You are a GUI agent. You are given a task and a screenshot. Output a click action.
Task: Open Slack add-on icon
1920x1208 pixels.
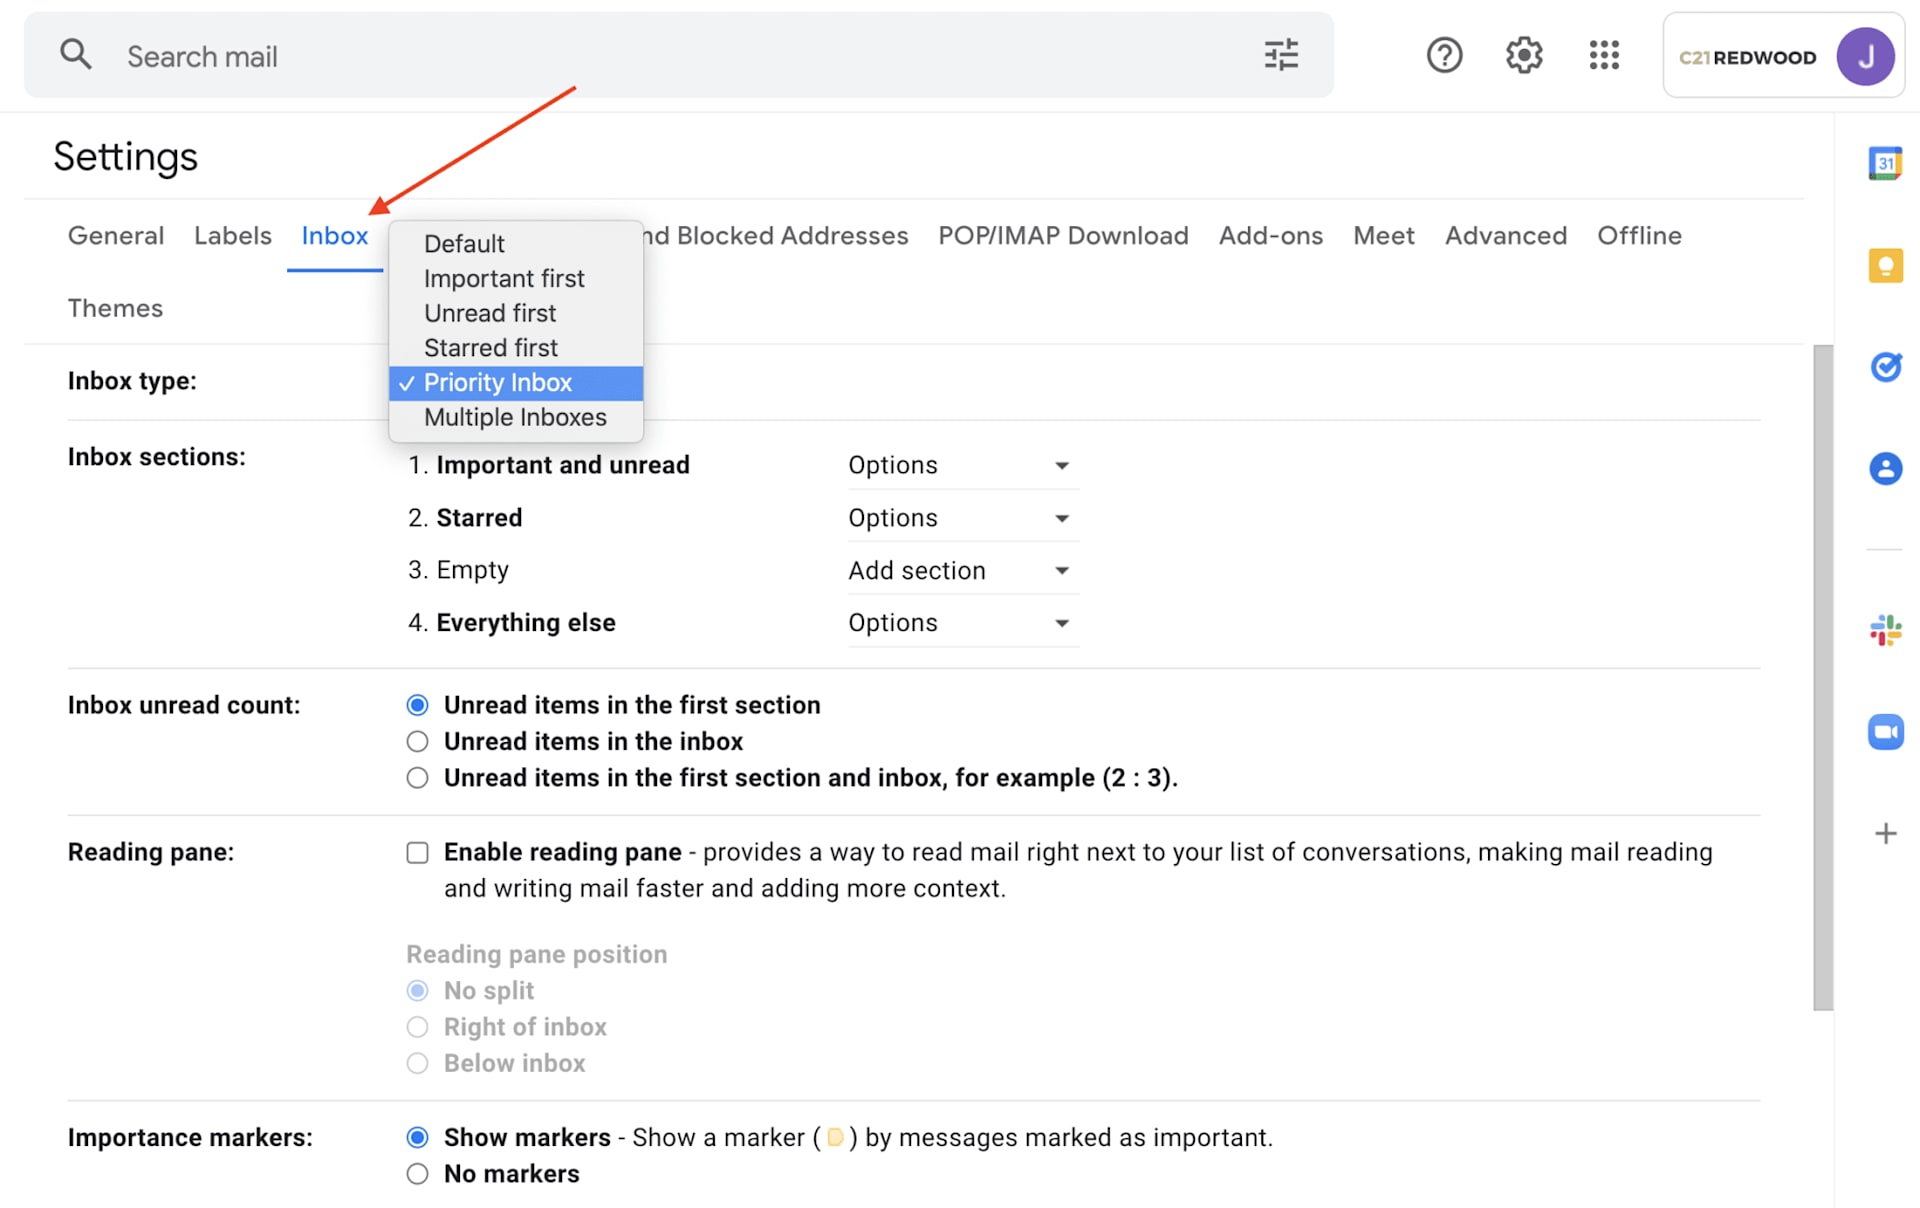click(1885, 630)
